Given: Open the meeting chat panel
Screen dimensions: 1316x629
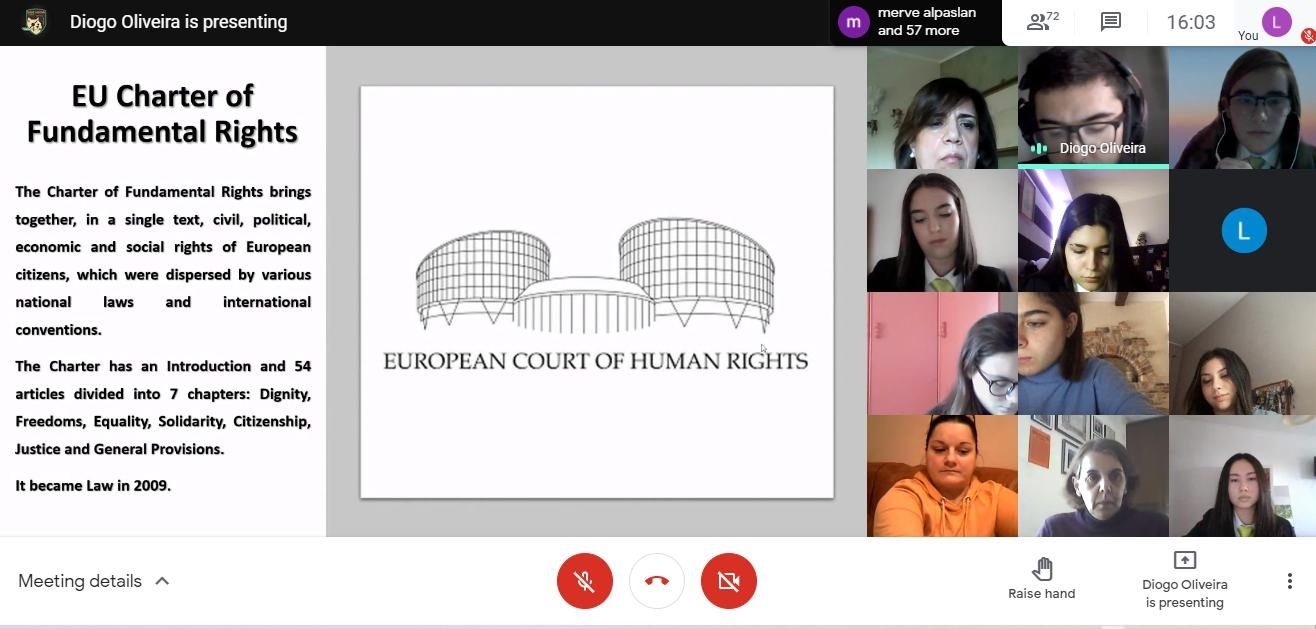Looking at the screenshot, I should click(x=1111, y=22).
